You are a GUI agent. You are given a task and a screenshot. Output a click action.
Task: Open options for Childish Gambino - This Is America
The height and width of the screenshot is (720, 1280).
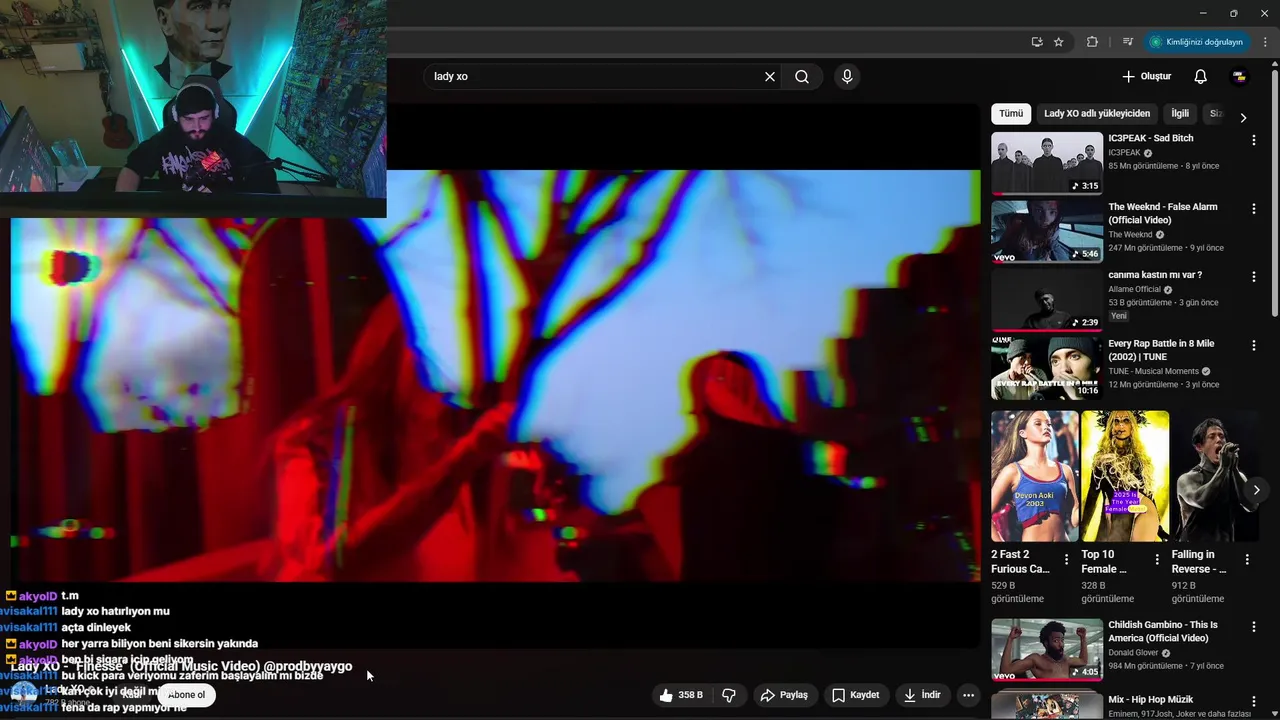1253,627
